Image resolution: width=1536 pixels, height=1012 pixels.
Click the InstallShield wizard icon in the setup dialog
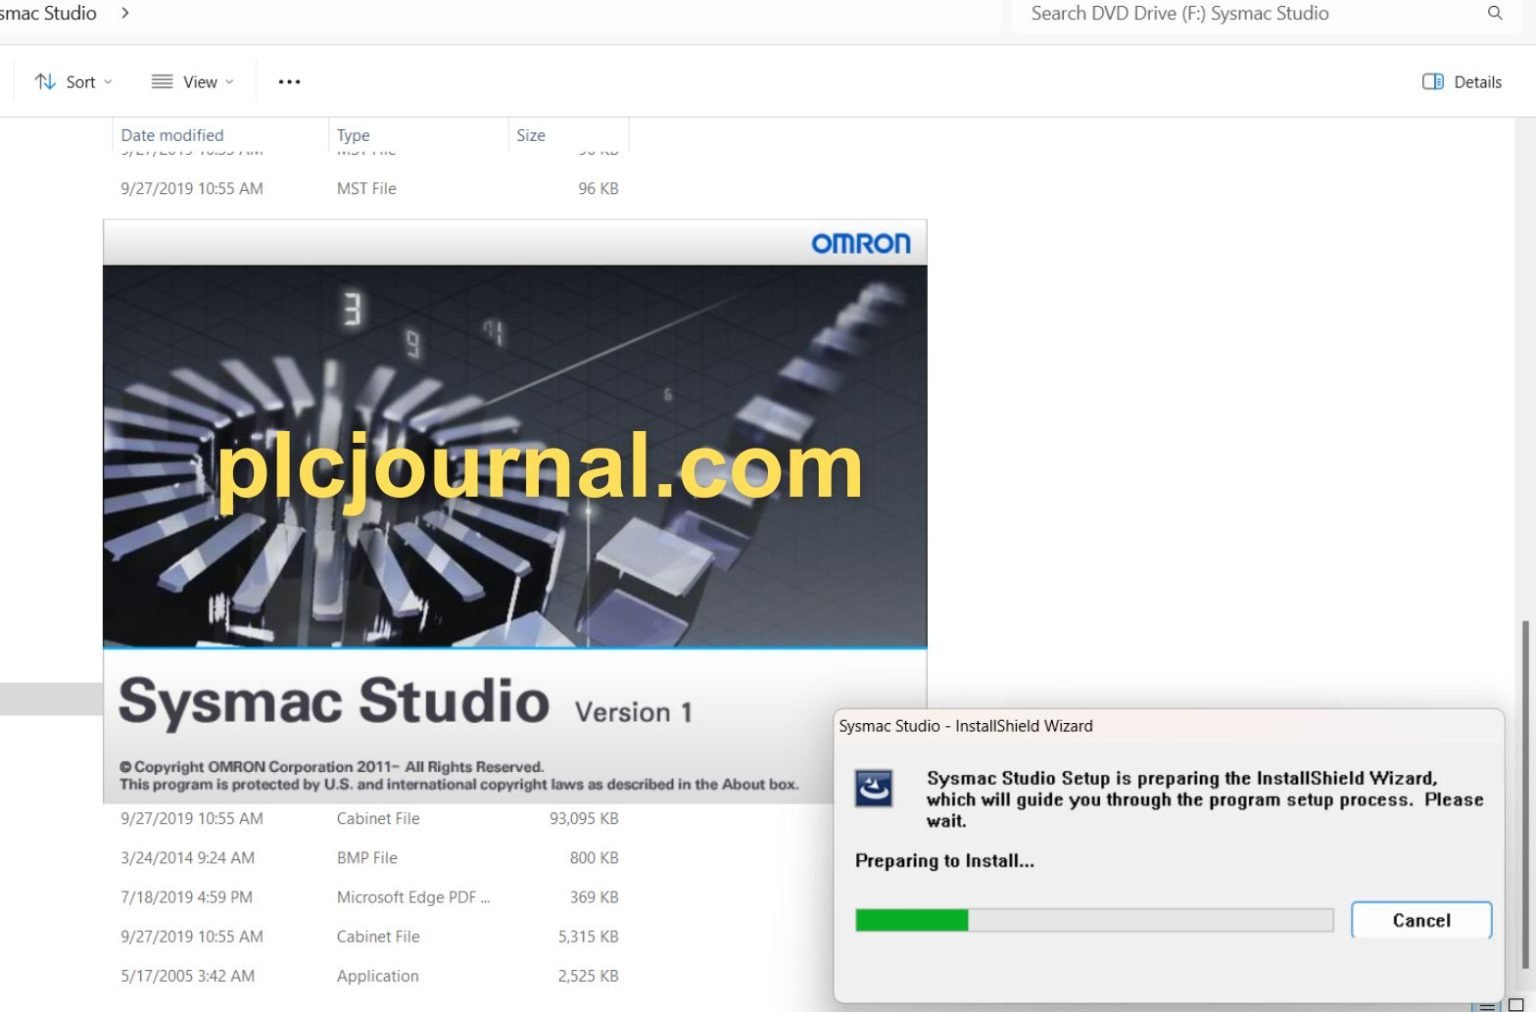[x=874, y=786]
